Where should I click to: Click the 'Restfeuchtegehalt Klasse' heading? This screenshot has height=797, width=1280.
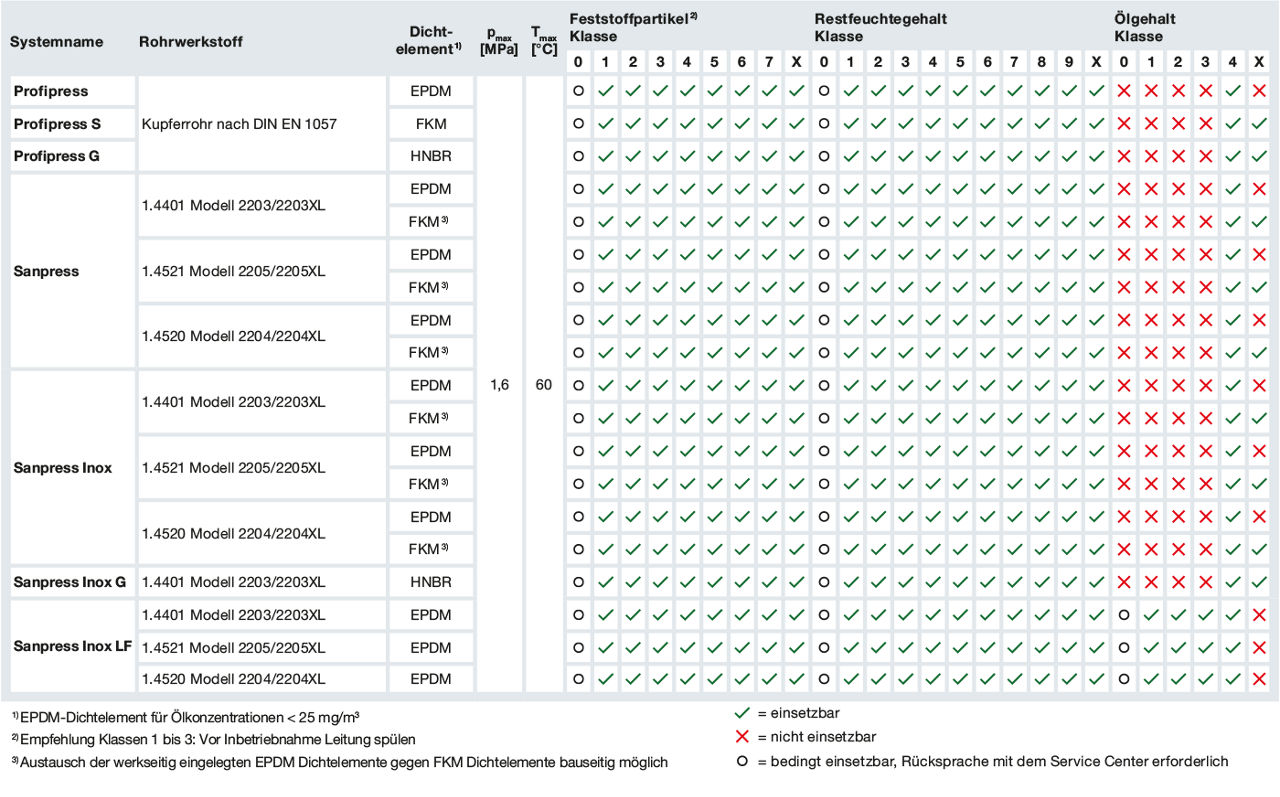(881, 27)
